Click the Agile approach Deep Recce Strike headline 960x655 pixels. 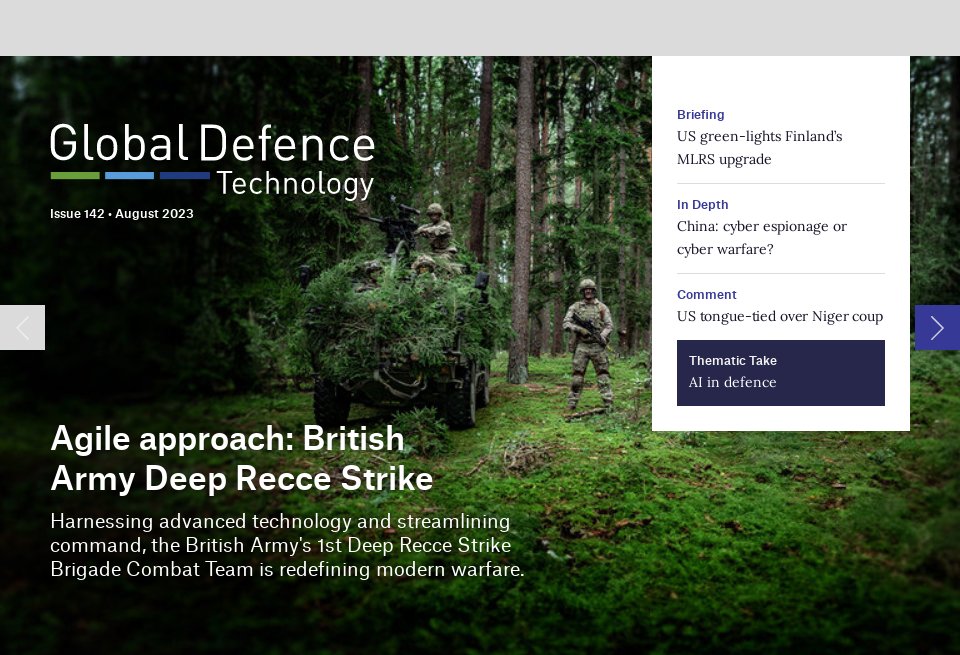[x=241, y=458]
